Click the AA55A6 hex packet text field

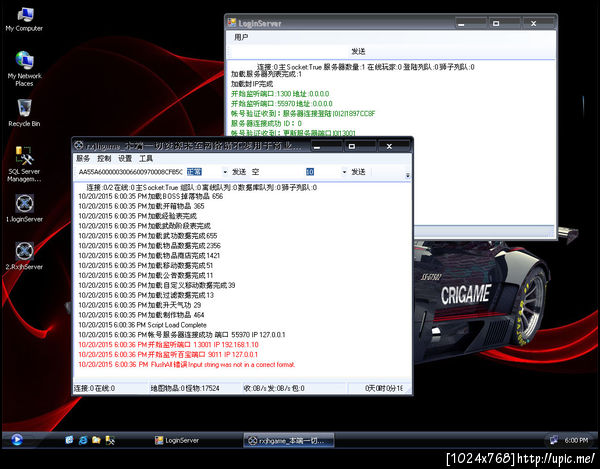(130, 172)
